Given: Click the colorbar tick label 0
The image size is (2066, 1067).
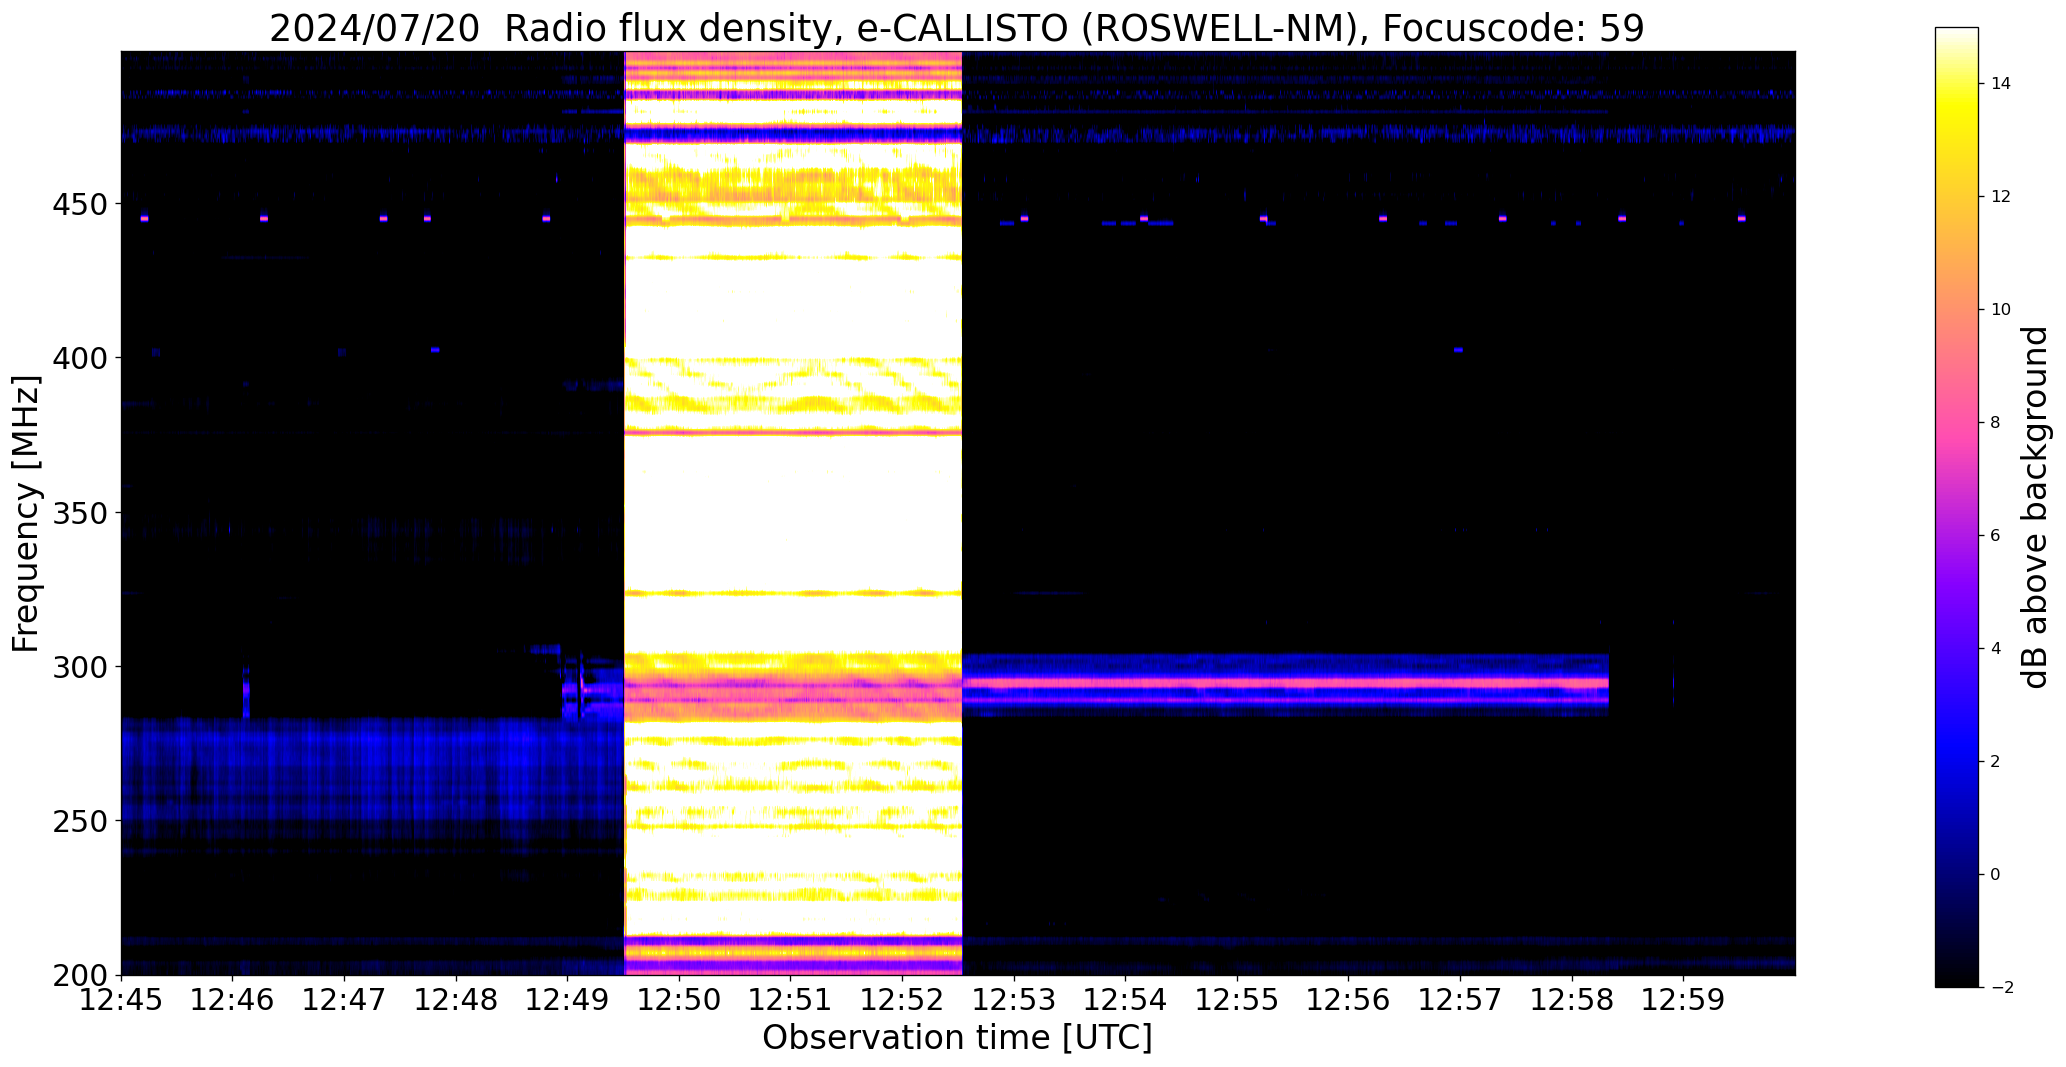Looking at the screenshot, I should [x=1996, y=875].
